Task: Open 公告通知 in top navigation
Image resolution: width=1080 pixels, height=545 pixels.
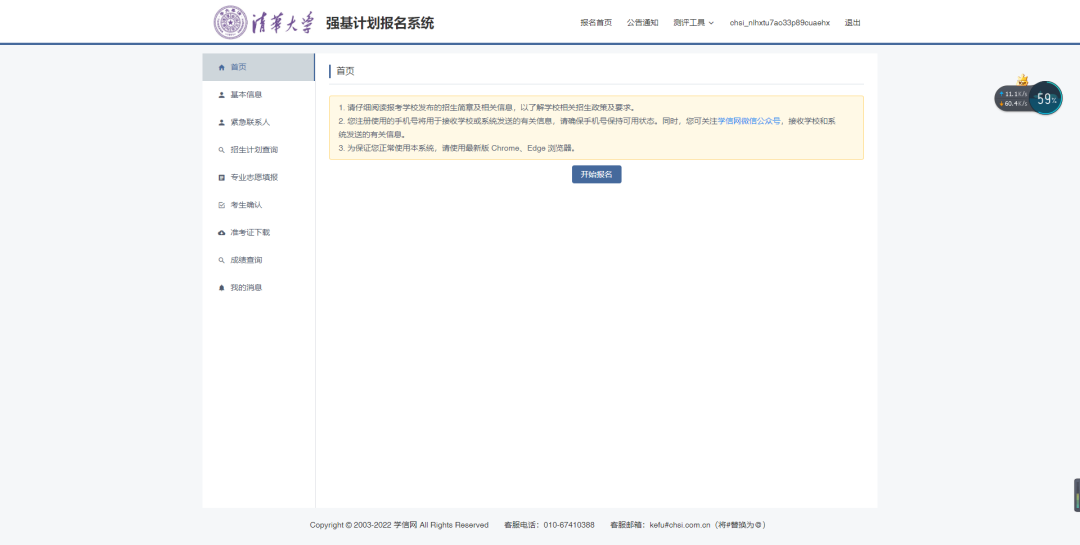Action: click(643, 23)
